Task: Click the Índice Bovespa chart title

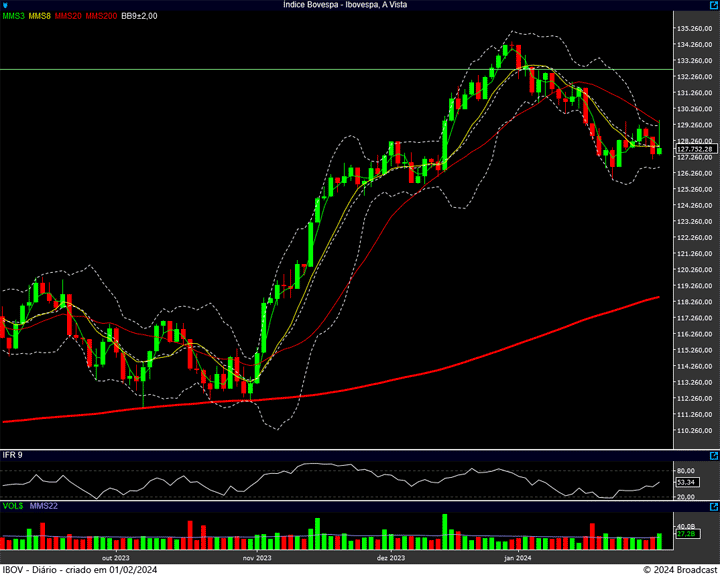Action: pyautogui.click(x=359, y=5)
